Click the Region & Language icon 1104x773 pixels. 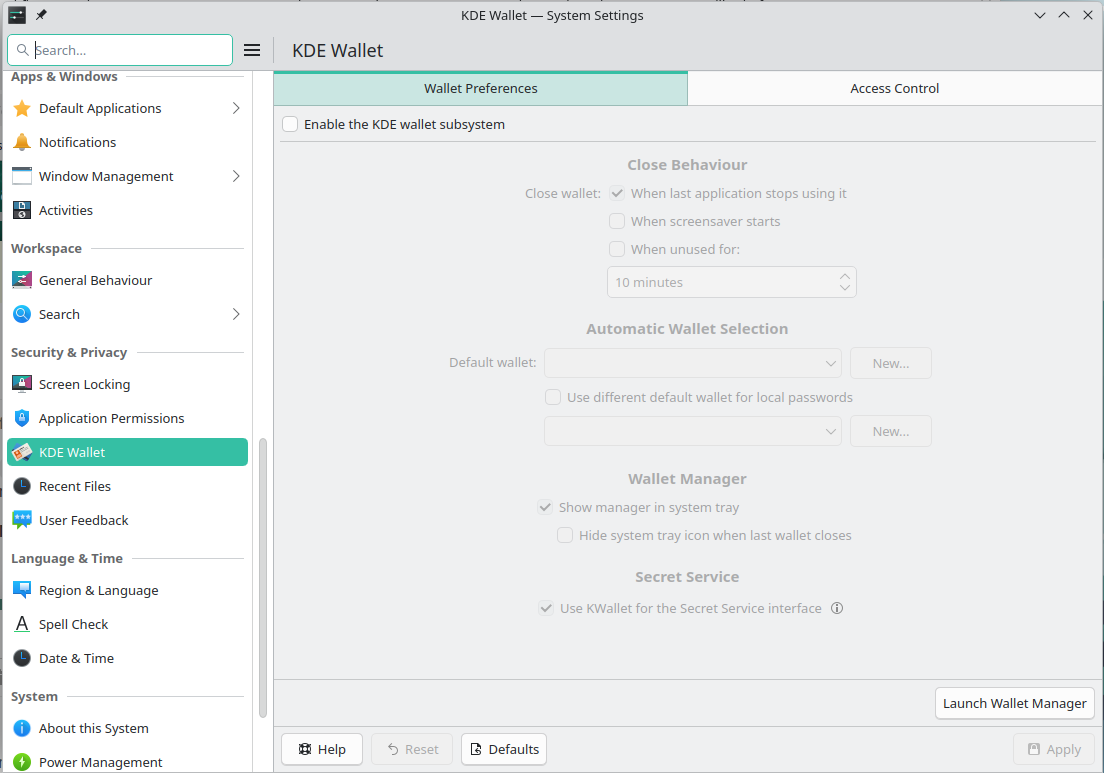pyautogui.click(x=22, y=590)
